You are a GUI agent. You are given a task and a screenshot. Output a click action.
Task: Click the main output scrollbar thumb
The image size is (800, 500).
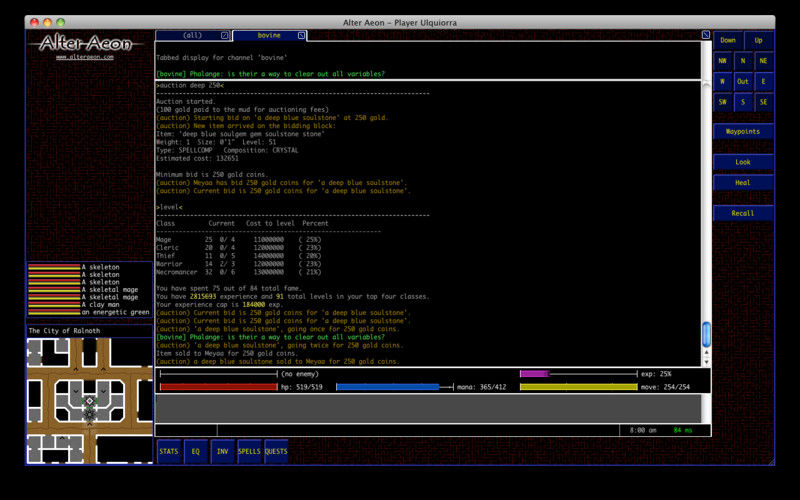click(x=706, y=333)
